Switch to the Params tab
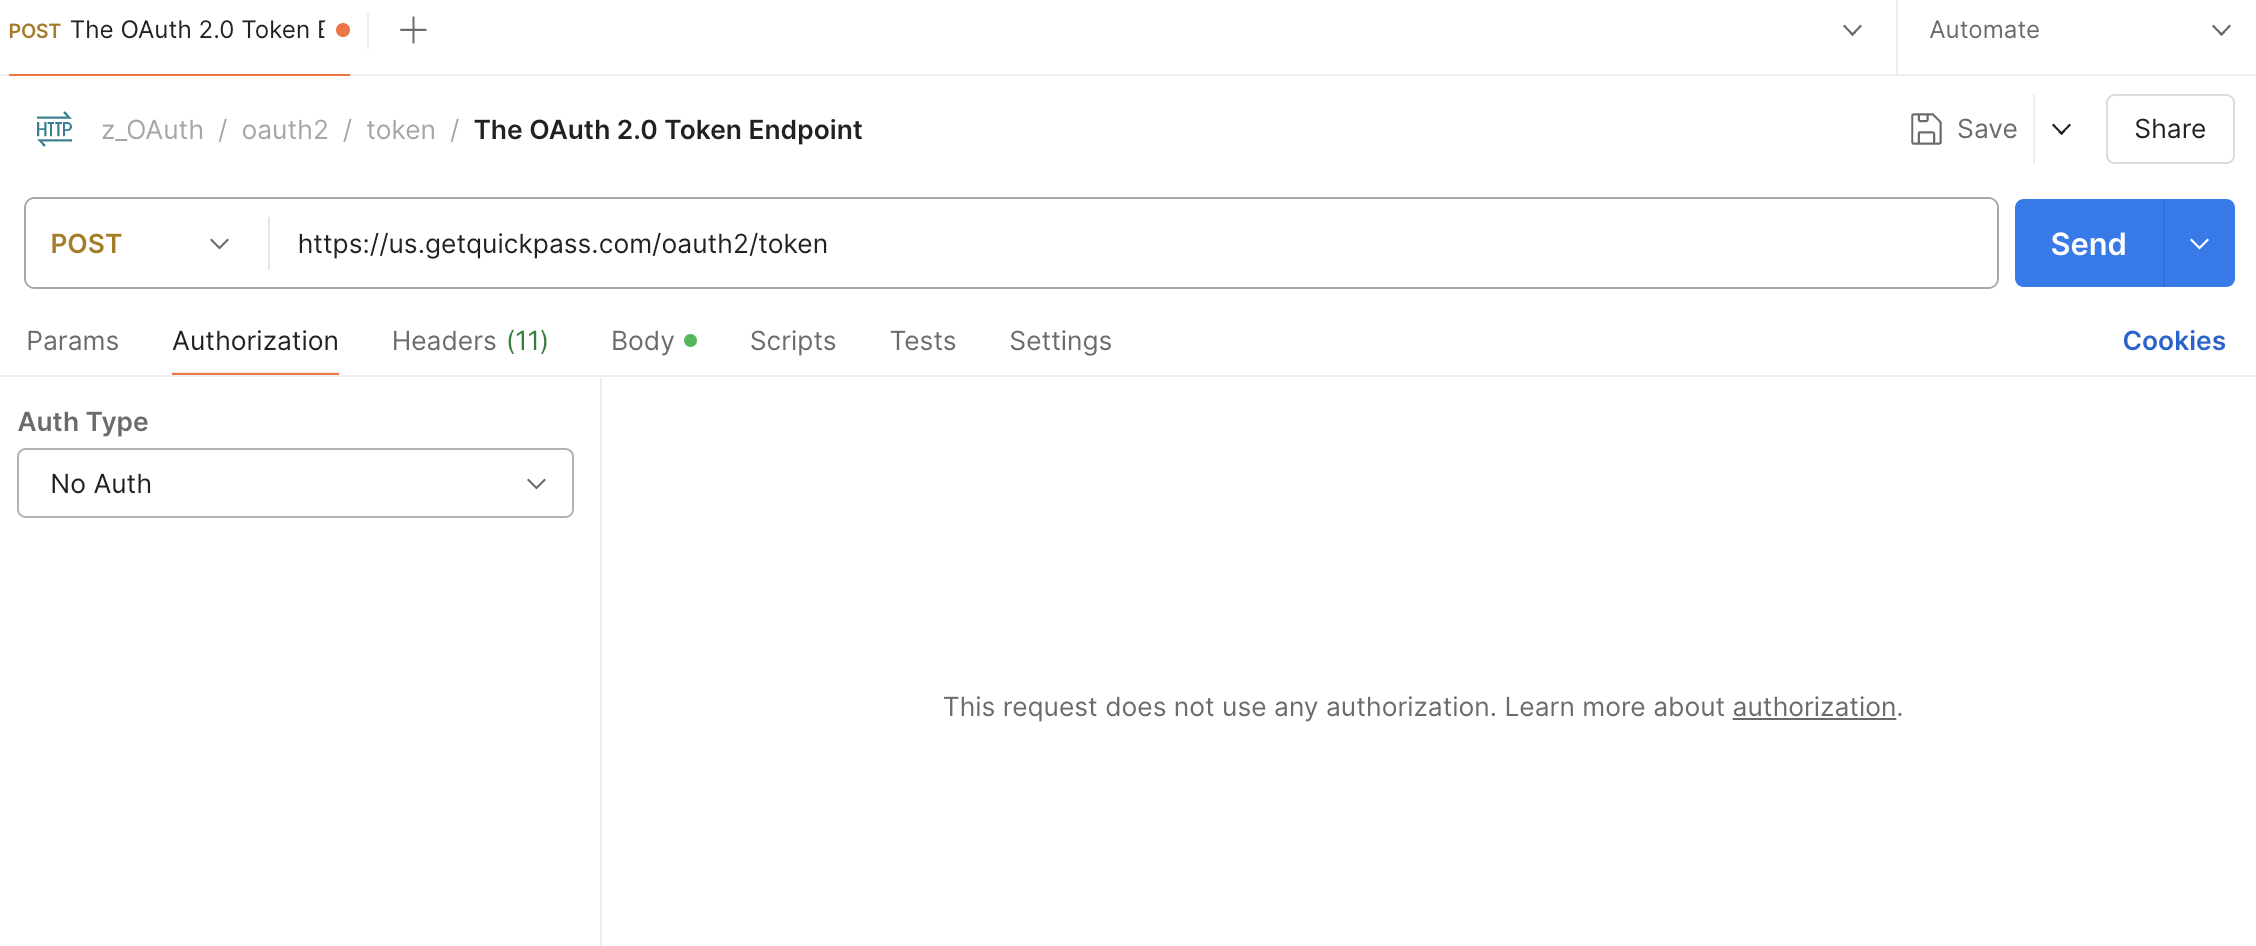 73,341
